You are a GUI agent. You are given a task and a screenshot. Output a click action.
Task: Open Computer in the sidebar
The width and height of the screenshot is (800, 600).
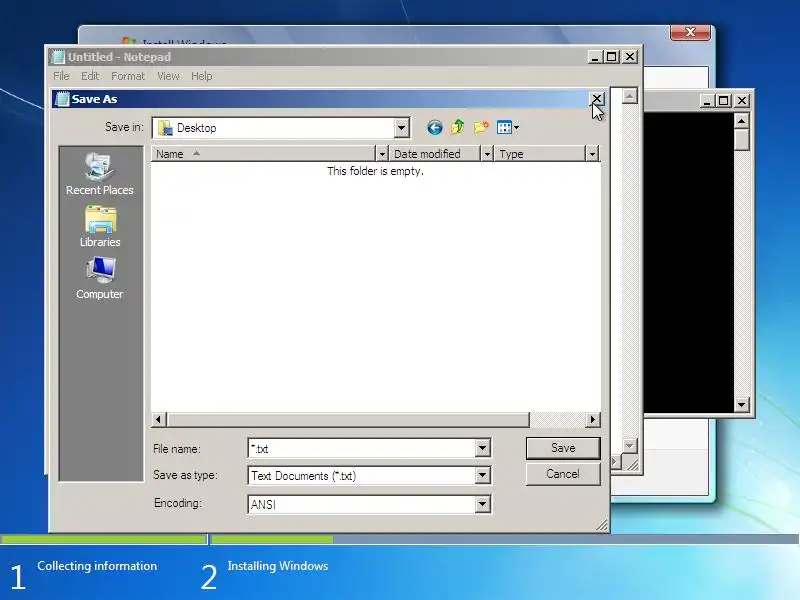click(x=100, y=279)
